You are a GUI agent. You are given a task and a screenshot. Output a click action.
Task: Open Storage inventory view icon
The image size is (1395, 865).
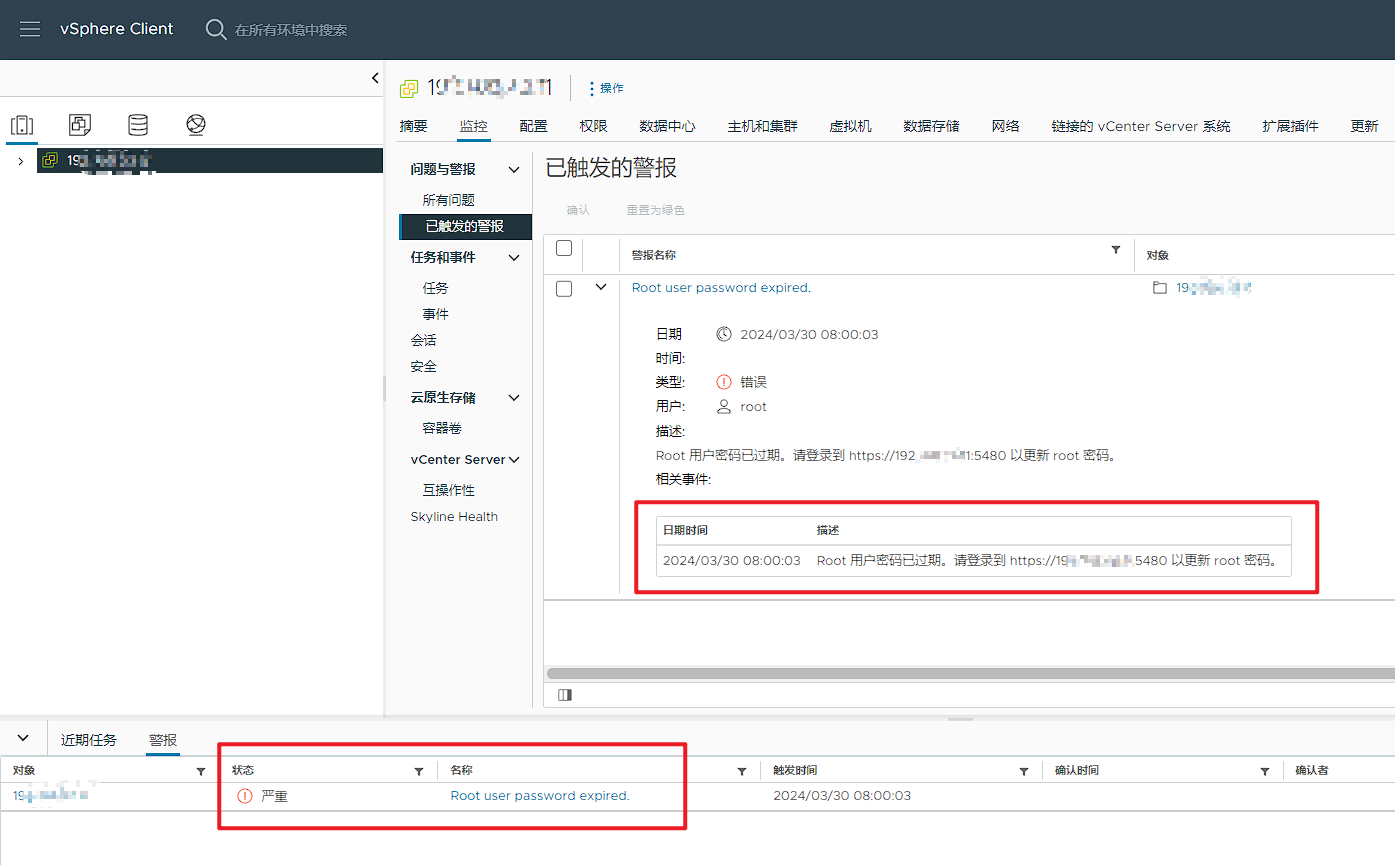click(x=138, y=125)
